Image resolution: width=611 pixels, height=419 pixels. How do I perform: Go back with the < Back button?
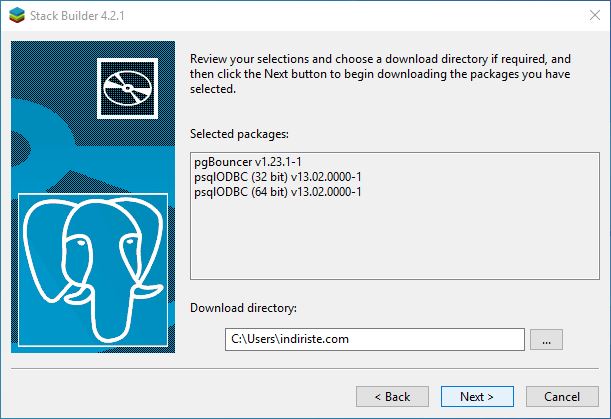[x=392, y=396]
